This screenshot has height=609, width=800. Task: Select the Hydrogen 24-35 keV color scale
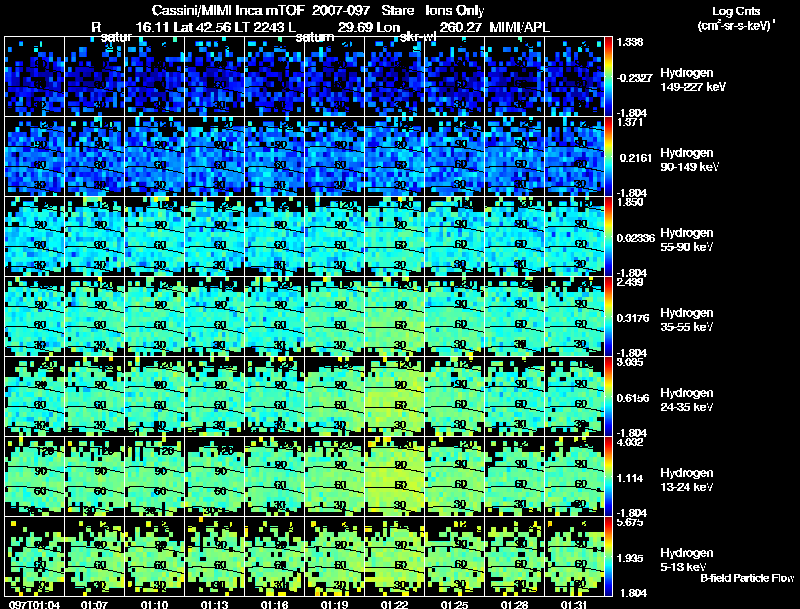coord(609,396)
